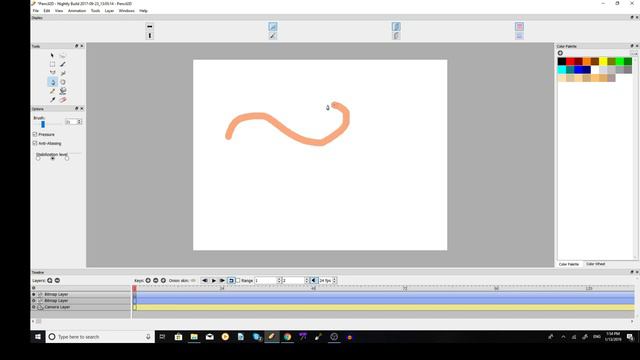Open the Windows menu
The height and width of the screenshot is (360, 640).
[127, 11]
